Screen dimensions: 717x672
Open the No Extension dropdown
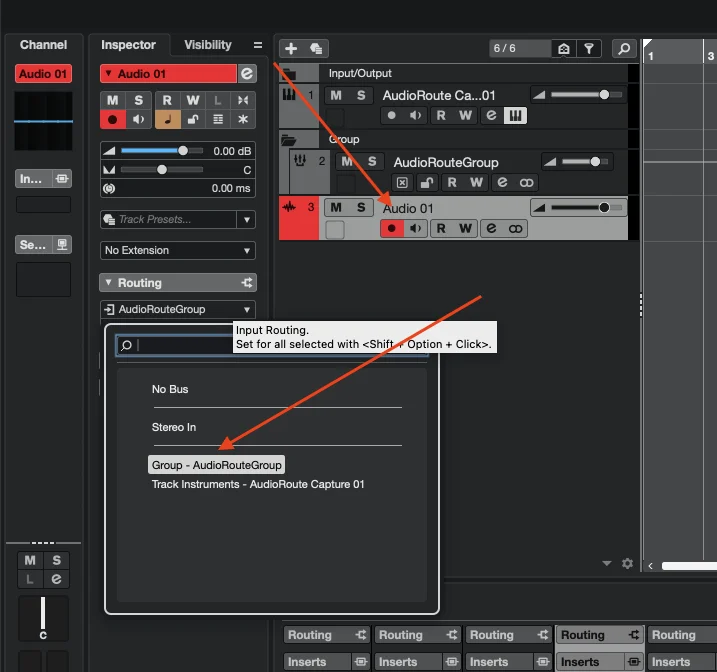[x=177, y=251]
